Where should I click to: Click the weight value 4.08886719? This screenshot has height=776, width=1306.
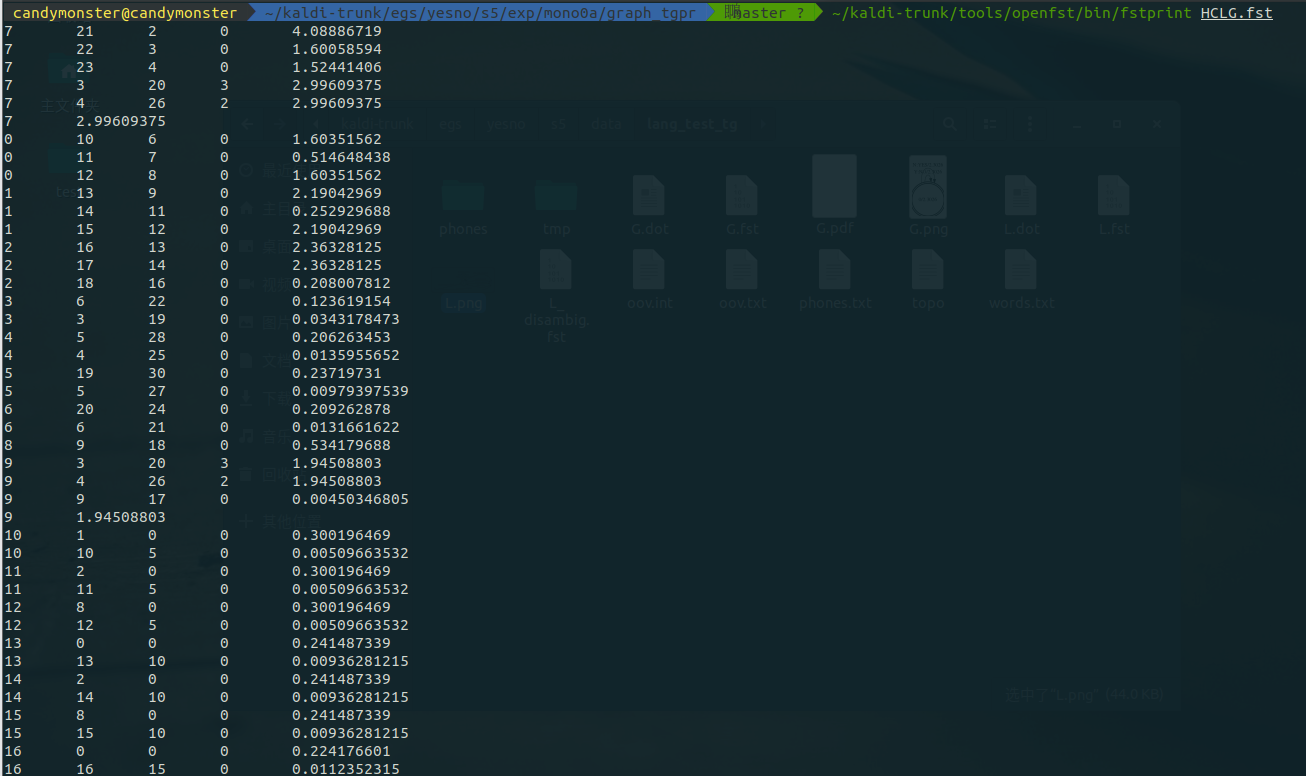[336, 31]
